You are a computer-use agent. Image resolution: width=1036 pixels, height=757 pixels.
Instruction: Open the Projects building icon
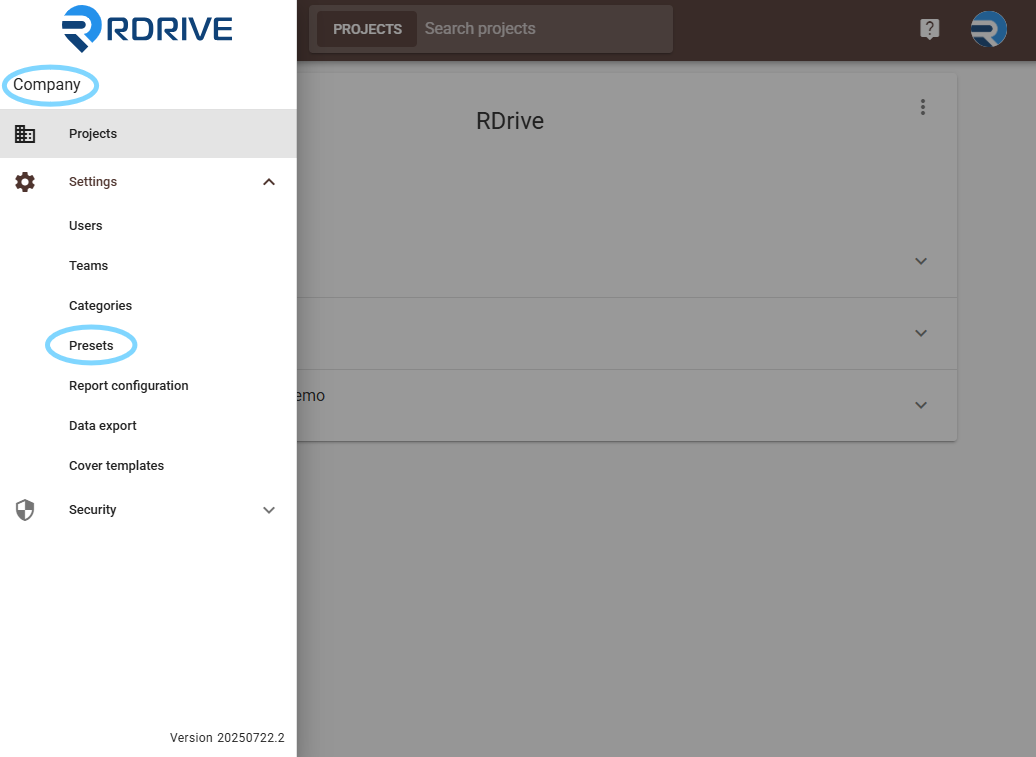click(x=25, y=134)
